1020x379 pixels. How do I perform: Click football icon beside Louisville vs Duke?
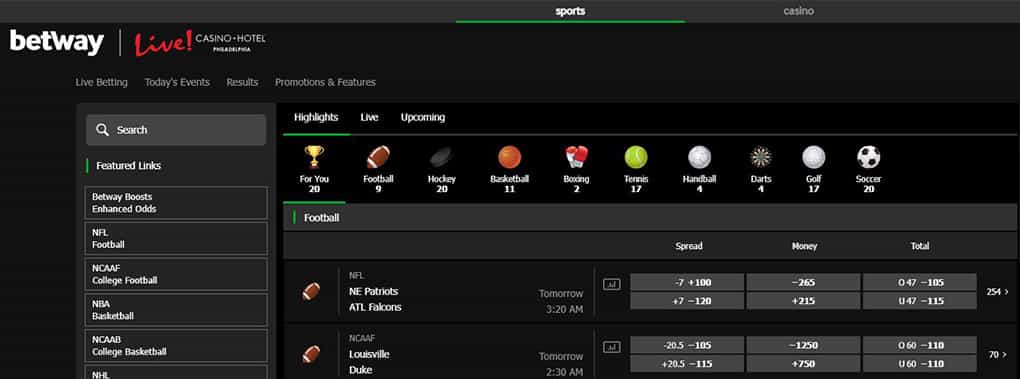311,354
